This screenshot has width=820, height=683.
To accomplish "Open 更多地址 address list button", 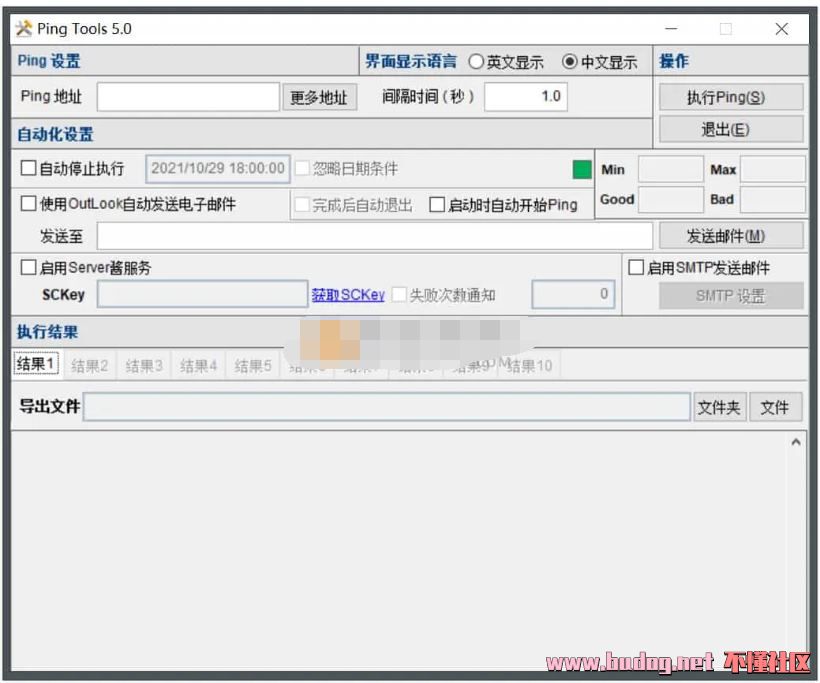I will [x=319, y=97].
